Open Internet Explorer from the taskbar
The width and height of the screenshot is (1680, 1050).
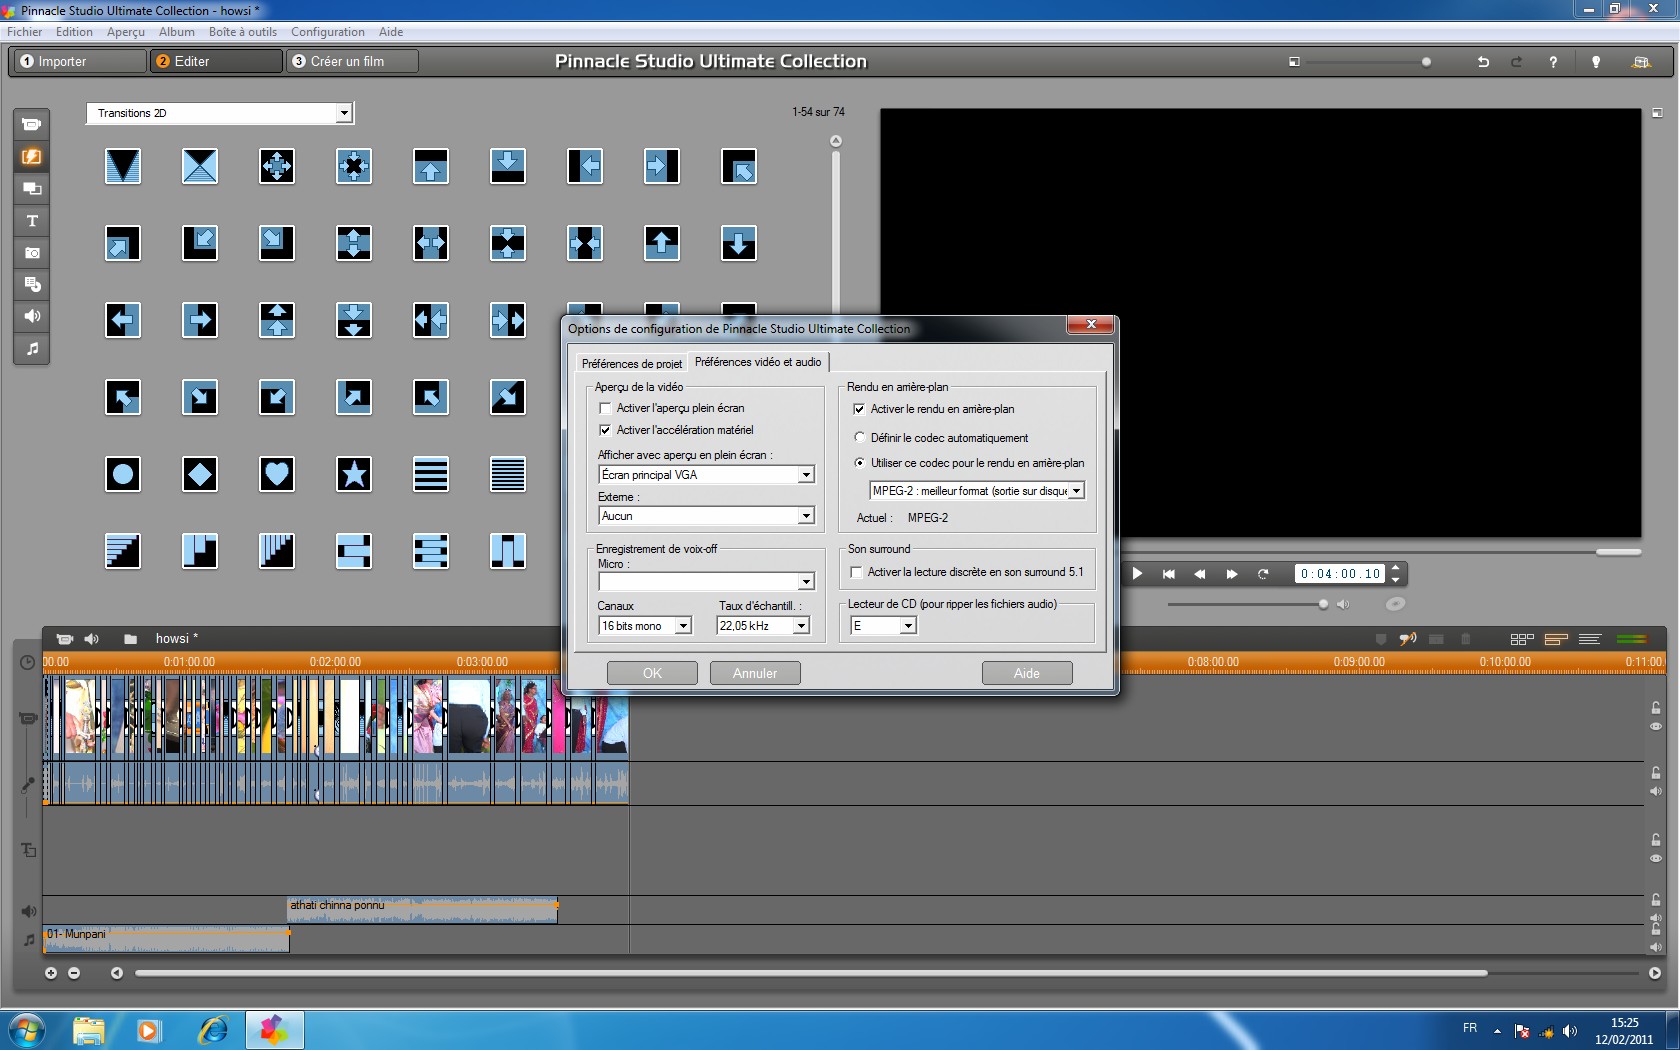click(213, 1029)
